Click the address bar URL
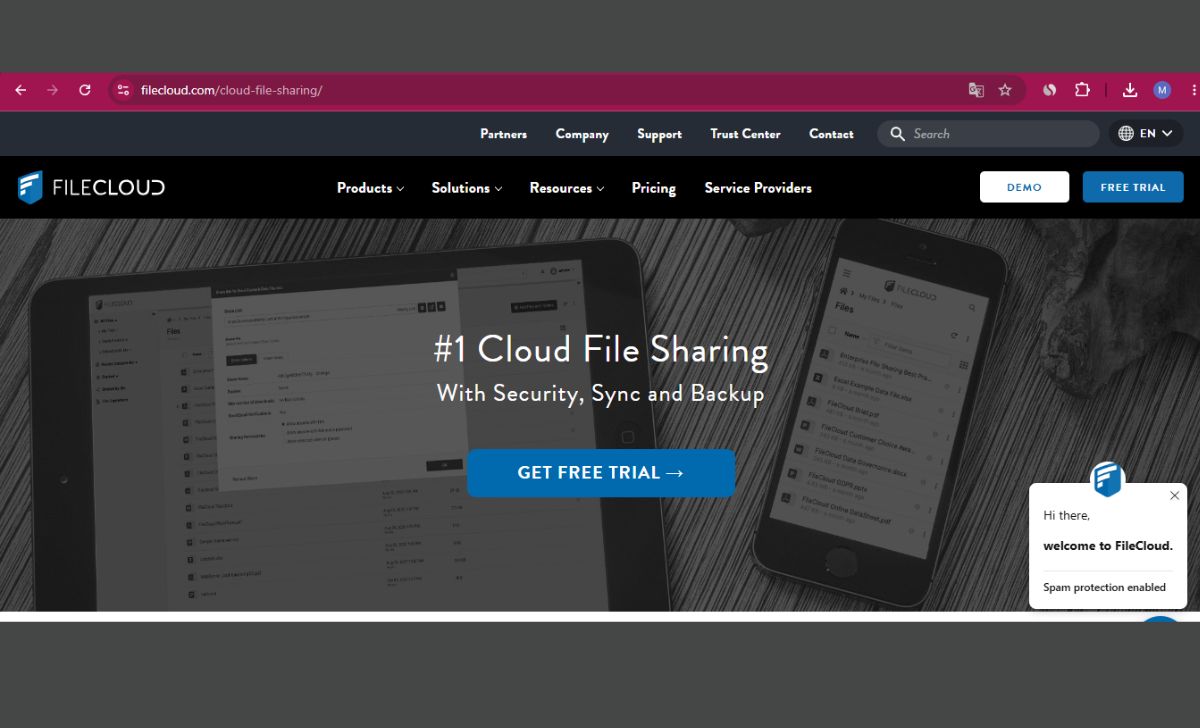Screen dimensions: 1200x728 click(232, 90)
